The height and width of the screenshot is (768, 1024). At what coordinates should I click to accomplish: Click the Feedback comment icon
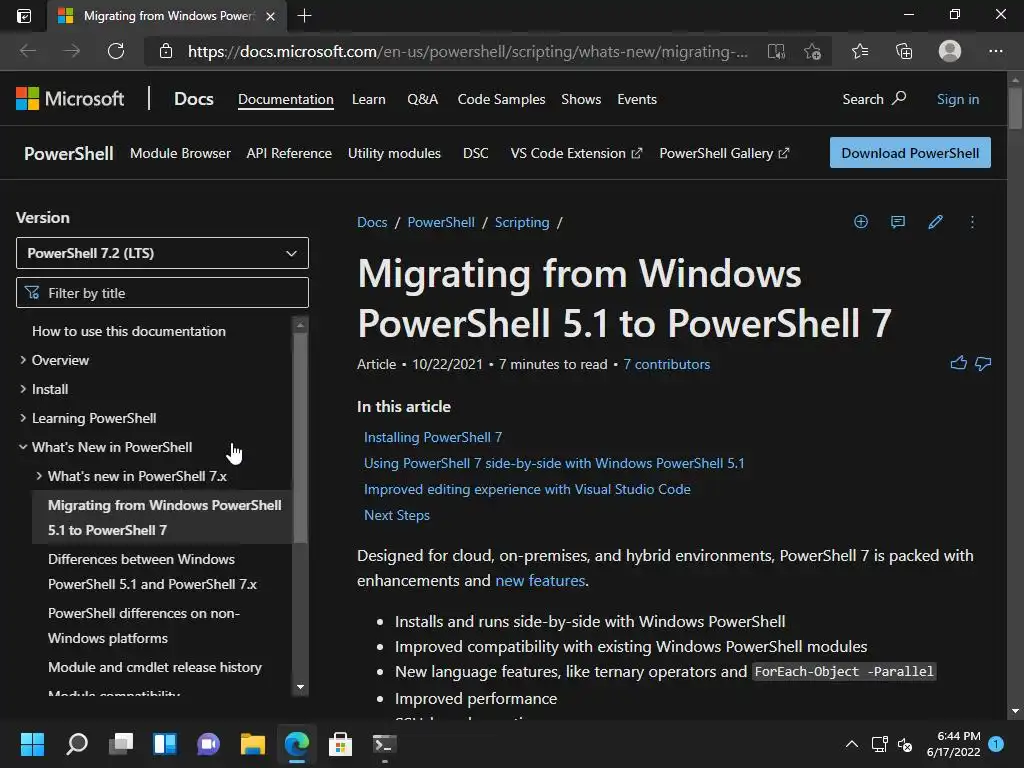click(898, 222)
